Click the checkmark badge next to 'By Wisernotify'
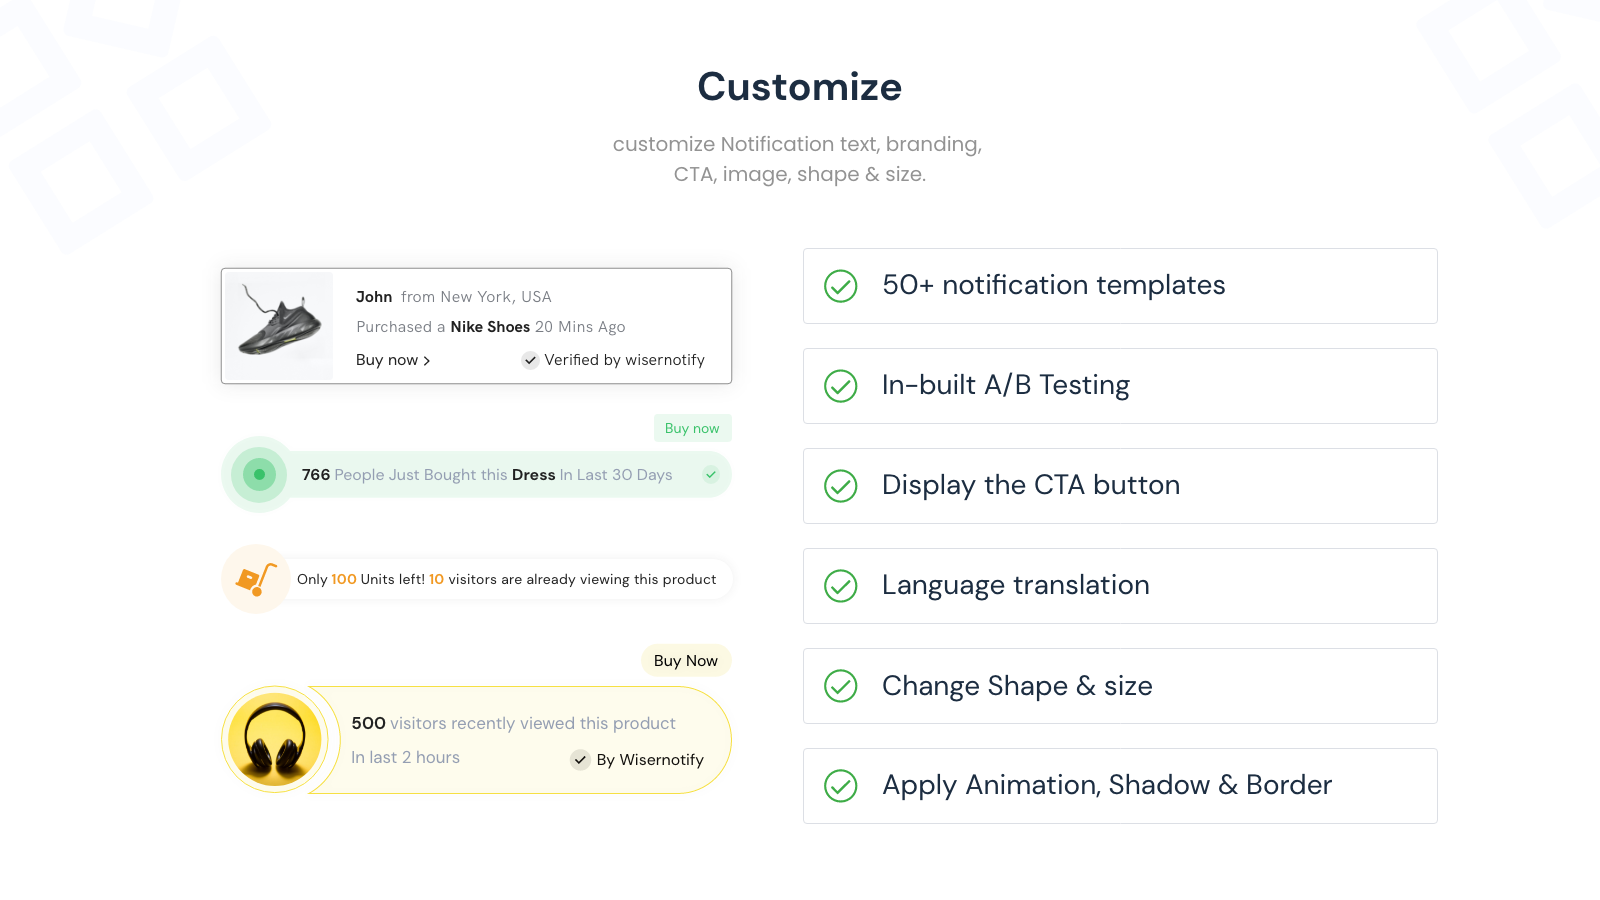Image resolution: width=1600 pixels, height=900 pixels. coord(580,760)
